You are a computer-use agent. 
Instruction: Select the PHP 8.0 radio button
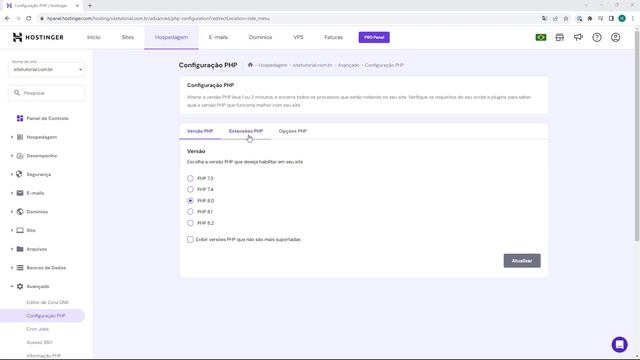pos(190,201)
